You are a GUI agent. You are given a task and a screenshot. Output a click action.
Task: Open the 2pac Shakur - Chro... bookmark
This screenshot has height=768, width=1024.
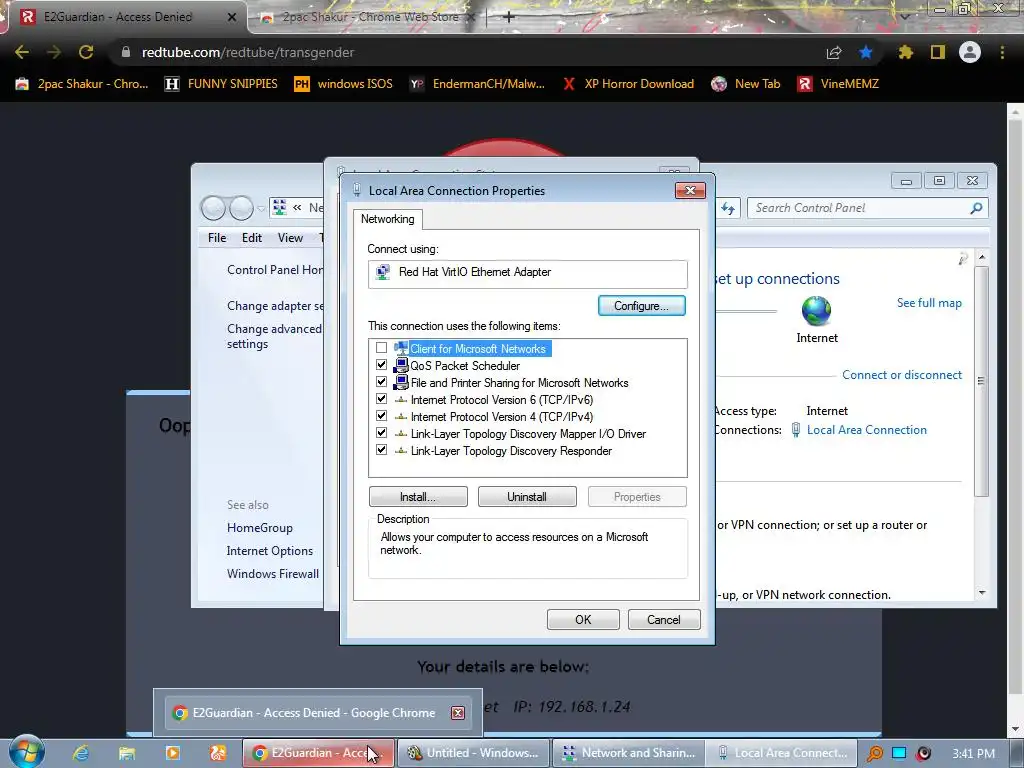[82, 84]
